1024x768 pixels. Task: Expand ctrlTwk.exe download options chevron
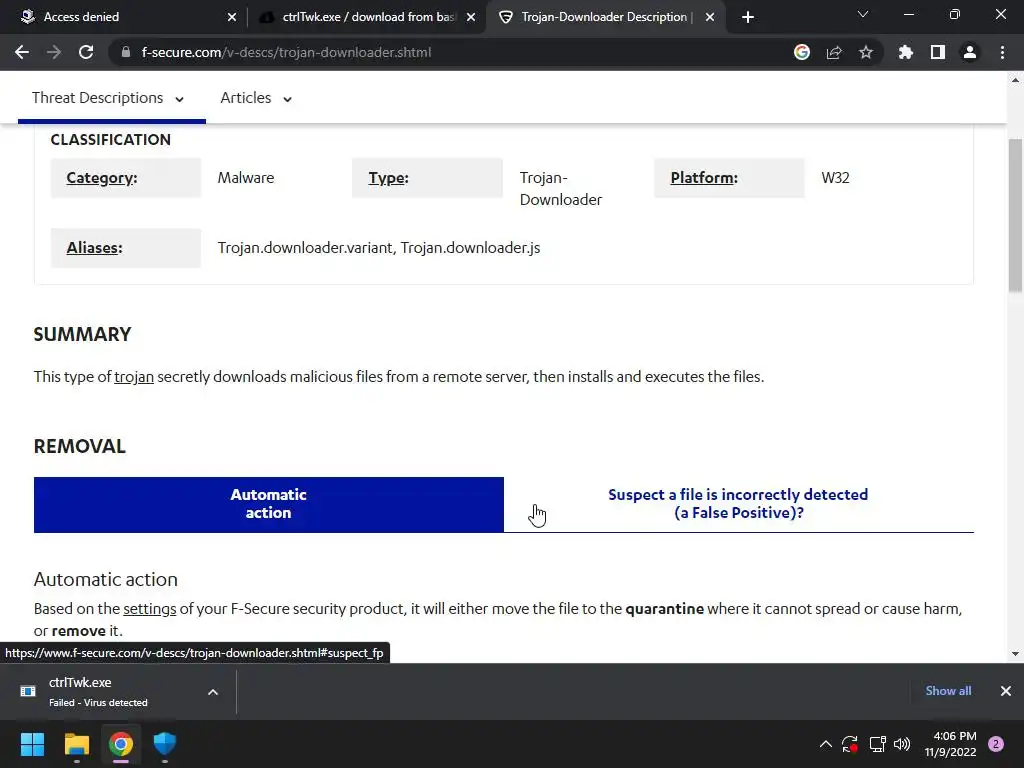pos(213,692)
